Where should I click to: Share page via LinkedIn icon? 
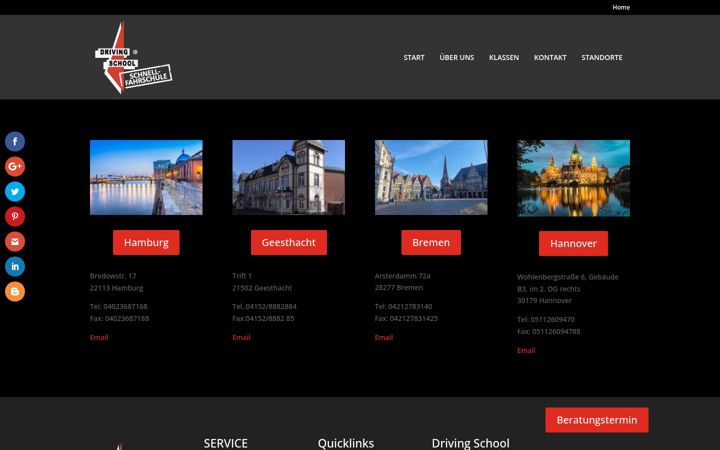(x=15, y=266)
